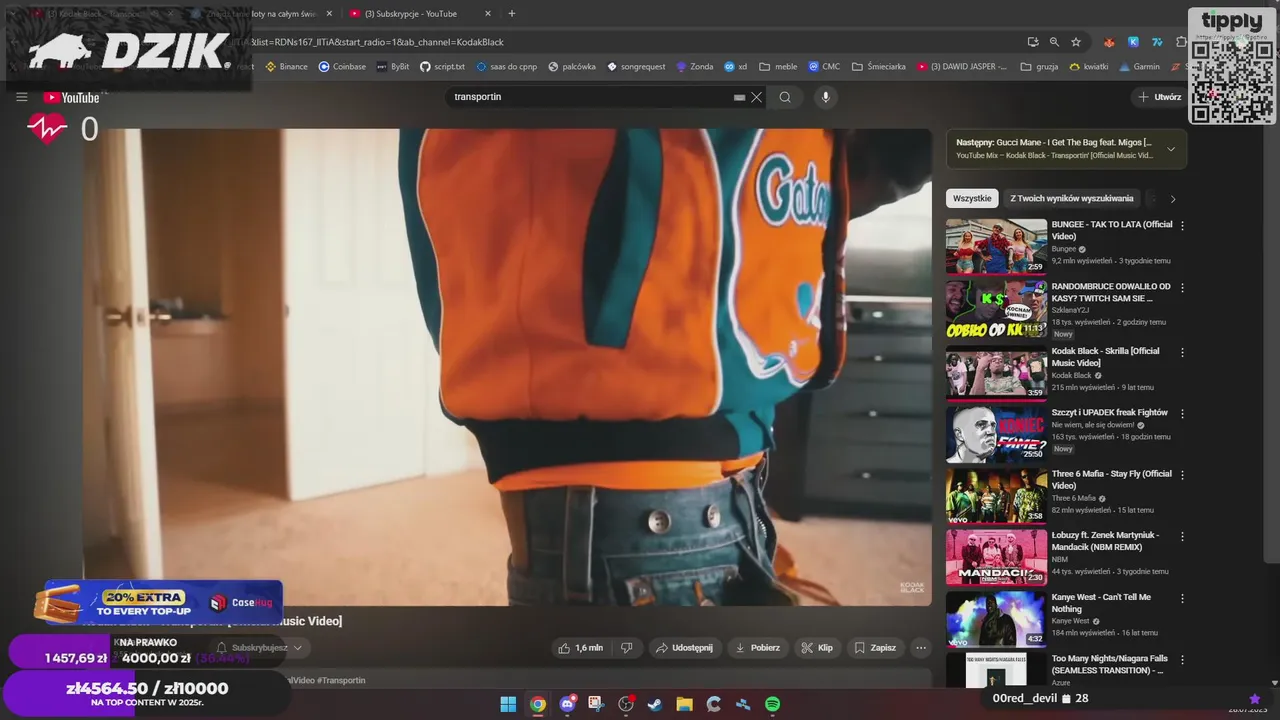The width and height of the screenshot is (1280, 720).
Task: Open the YouTube hamburger guide menu
Action: (x=21, y=97)
